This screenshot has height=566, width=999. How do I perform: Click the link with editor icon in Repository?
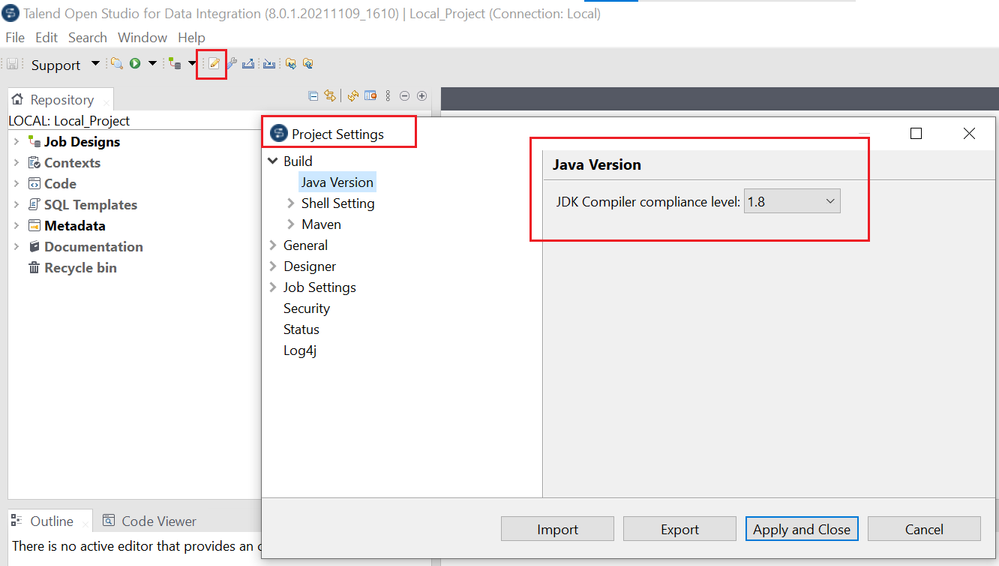329,96
